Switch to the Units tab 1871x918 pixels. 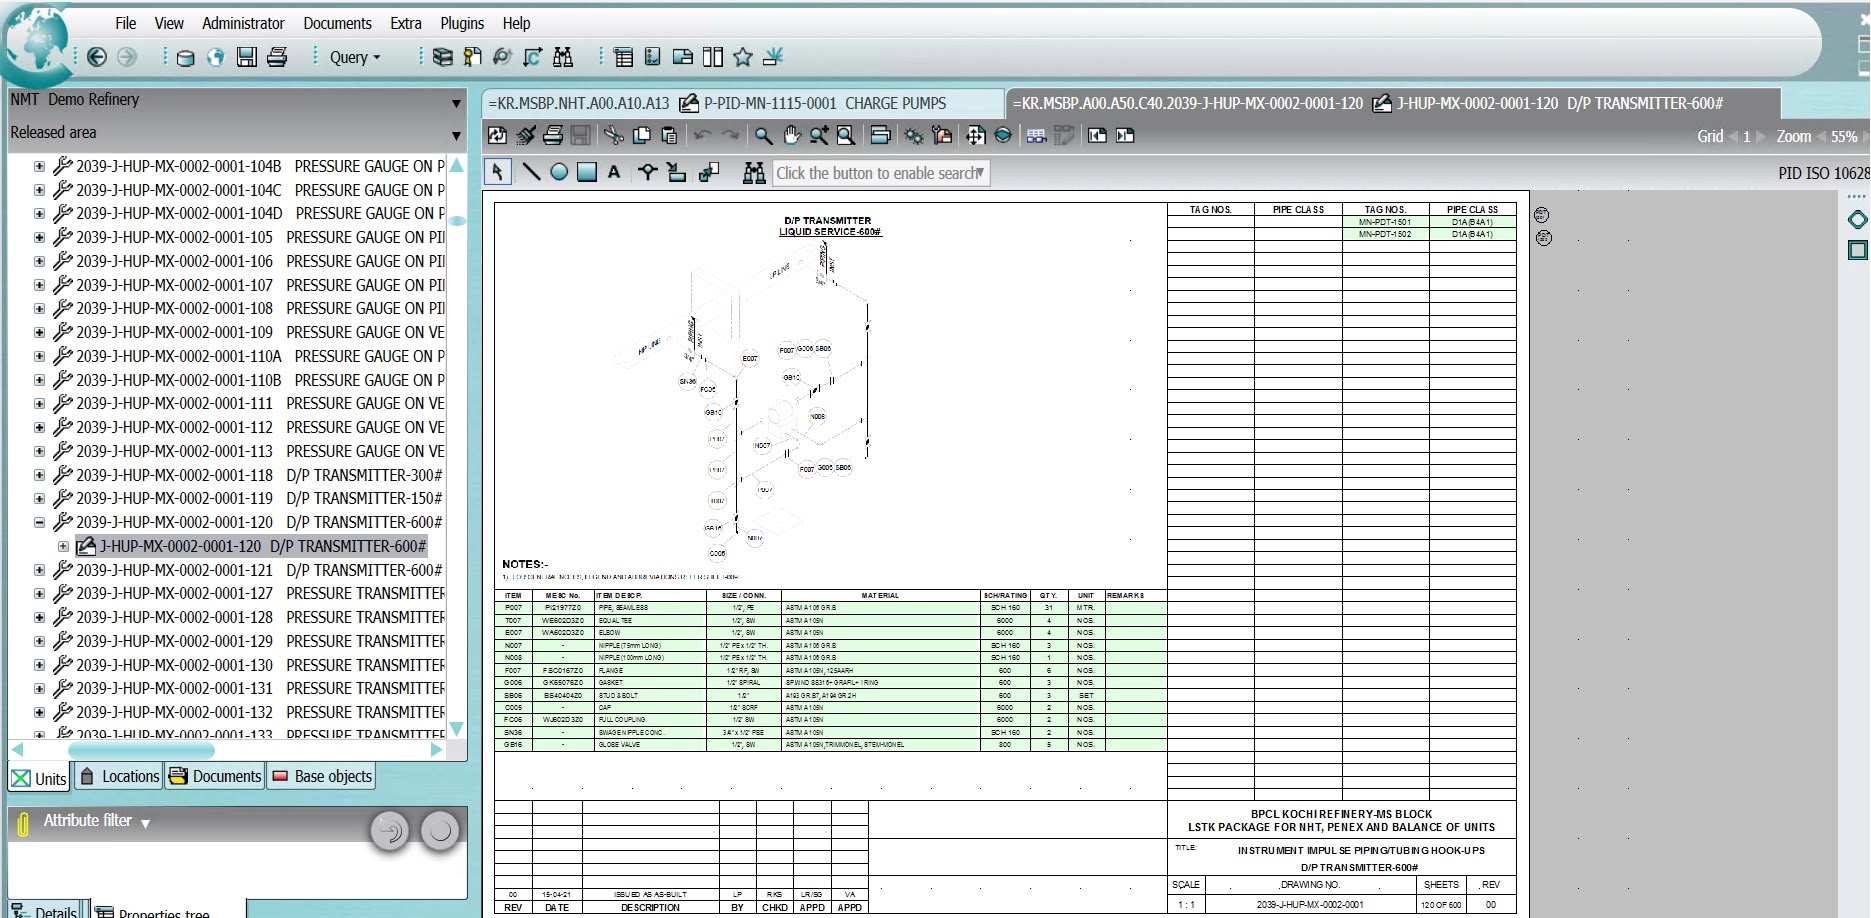click(39, 777)
